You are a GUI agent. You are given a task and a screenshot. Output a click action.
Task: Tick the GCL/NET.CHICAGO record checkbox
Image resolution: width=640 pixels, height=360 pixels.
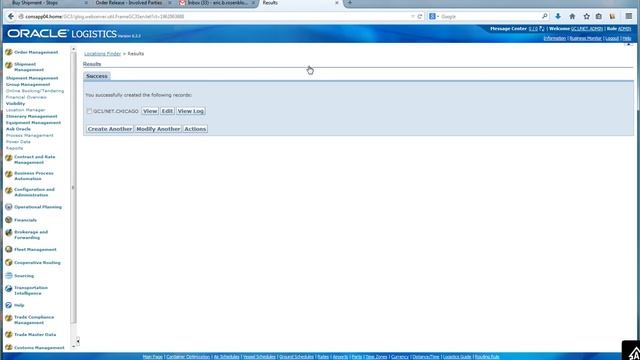(x=89, y=111)
